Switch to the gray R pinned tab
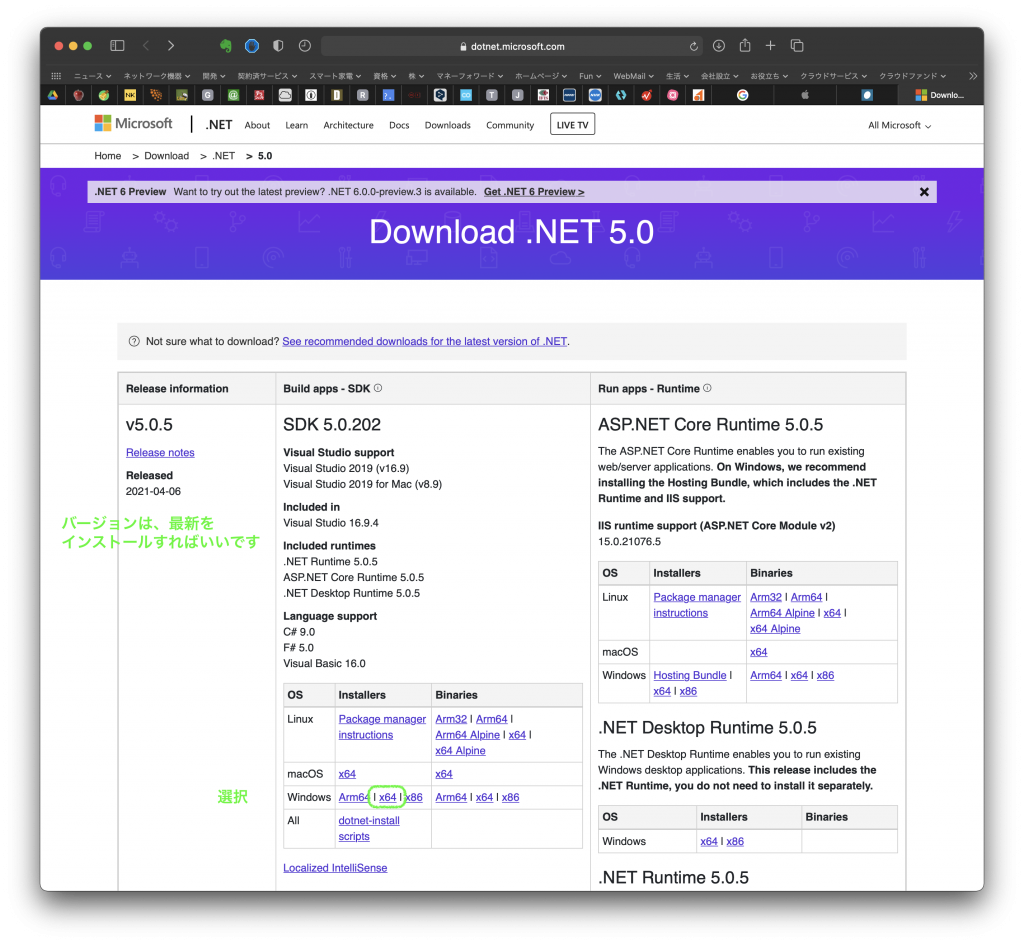 pos(362,95)
